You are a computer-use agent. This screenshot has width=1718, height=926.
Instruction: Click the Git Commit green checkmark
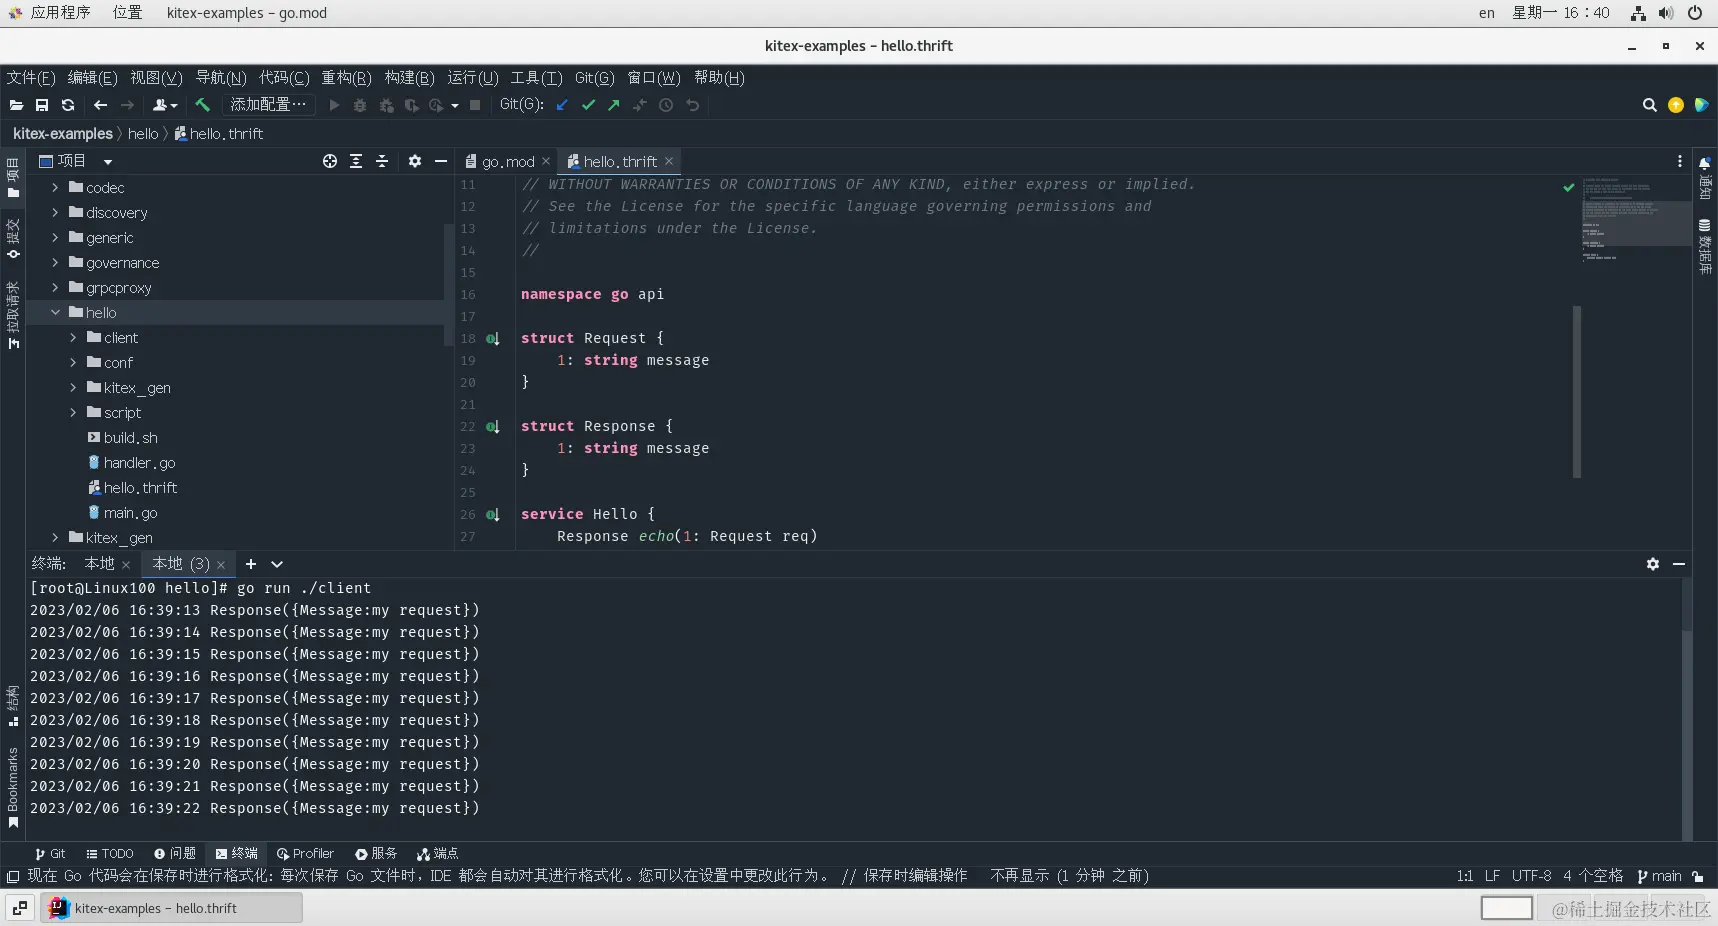coord(588,105)
